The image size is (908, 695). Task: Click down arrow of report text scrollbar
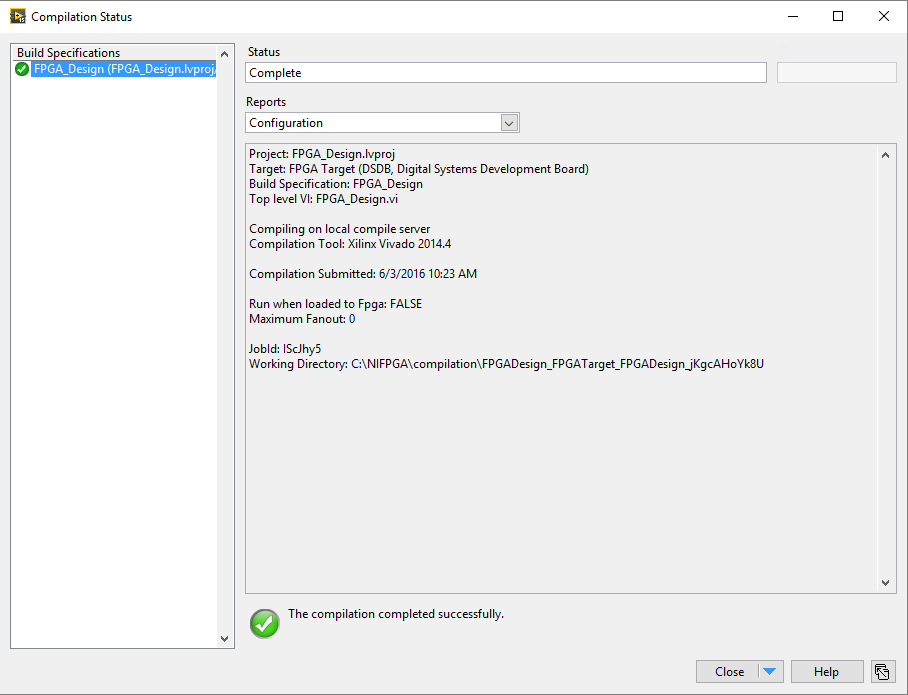(885, 583)
